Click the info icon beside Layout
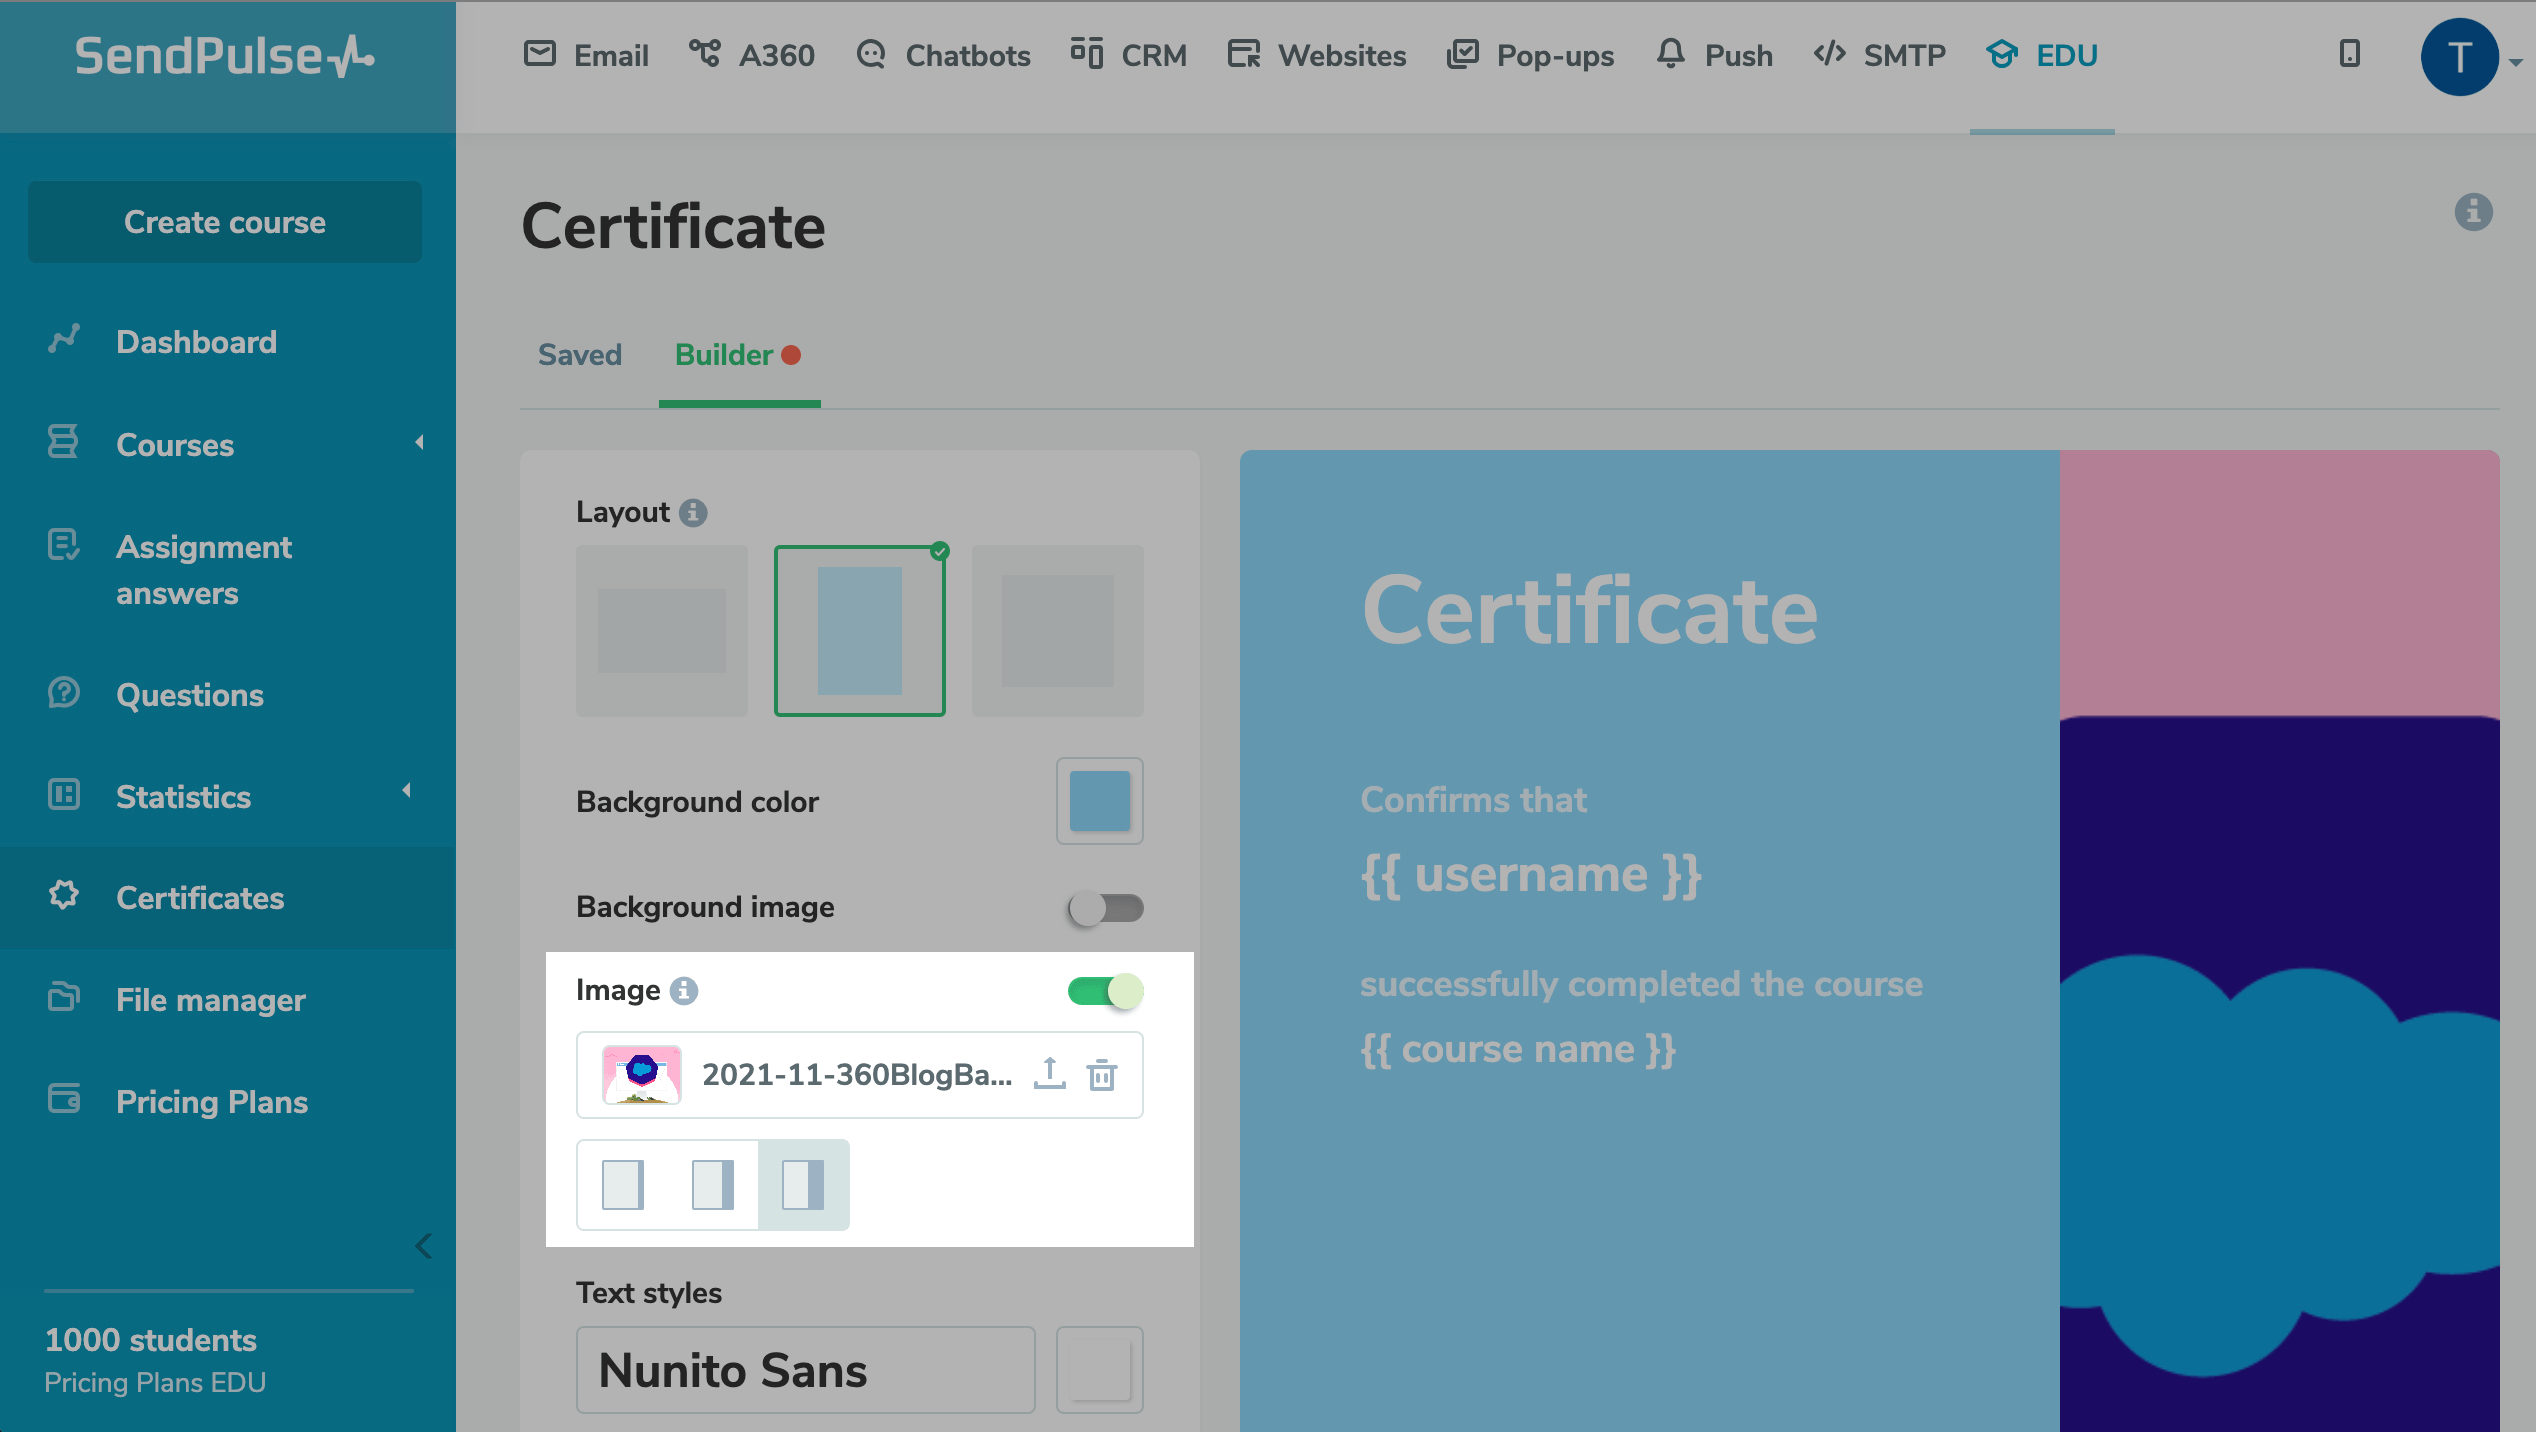This screenshot has height=1432, width=2536. tap(693, 512)
